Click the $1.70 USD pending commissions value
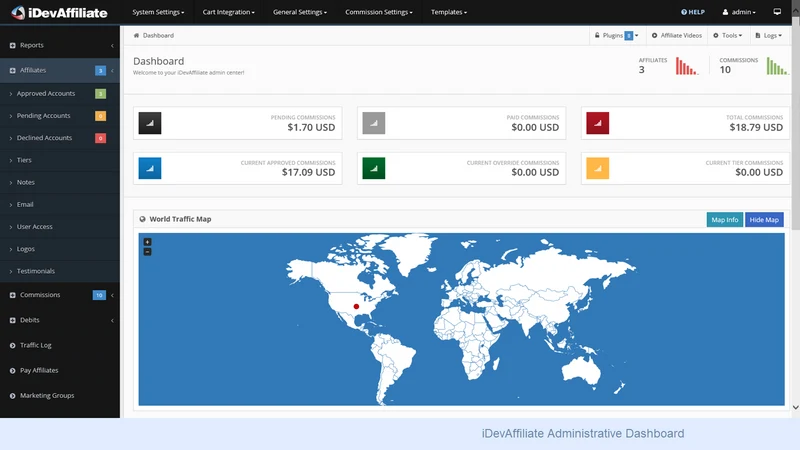Screen dimensions: 800x450 [311, 128]
